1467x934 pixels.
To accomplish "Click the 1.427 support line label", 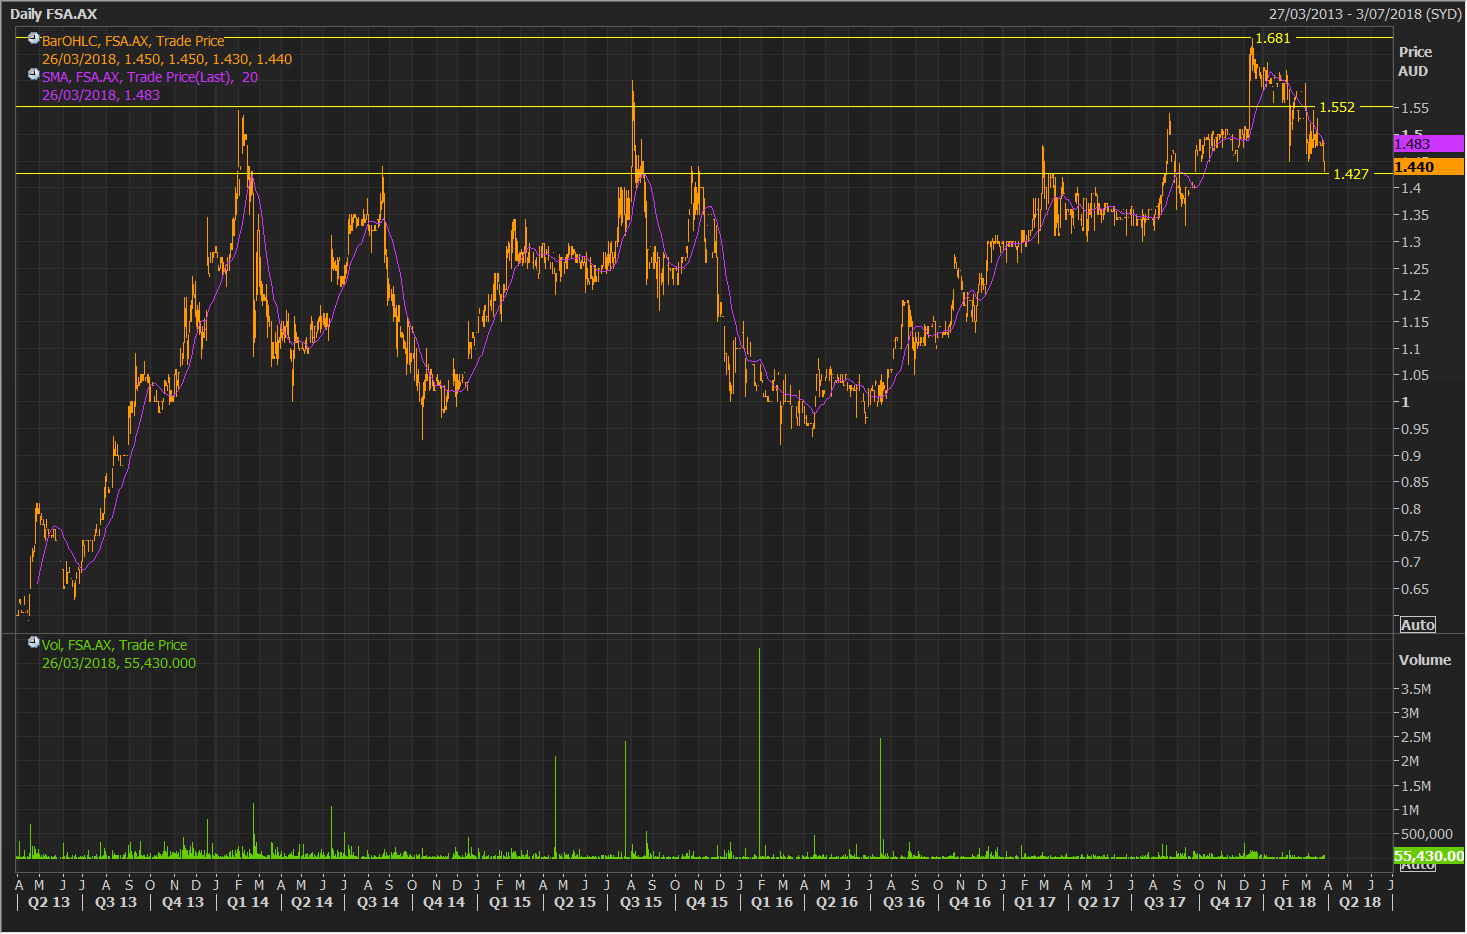I will [x=1351, y=174].
